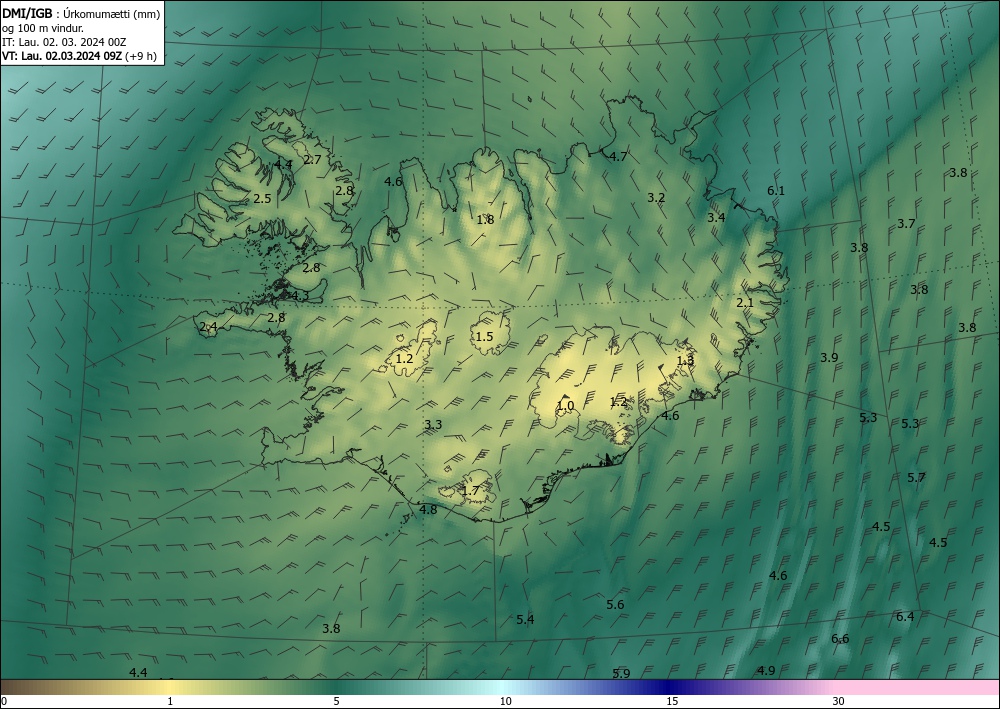Click the 4.3 value near Breiðafjörður islands
1000x709 pixels.
300,296
